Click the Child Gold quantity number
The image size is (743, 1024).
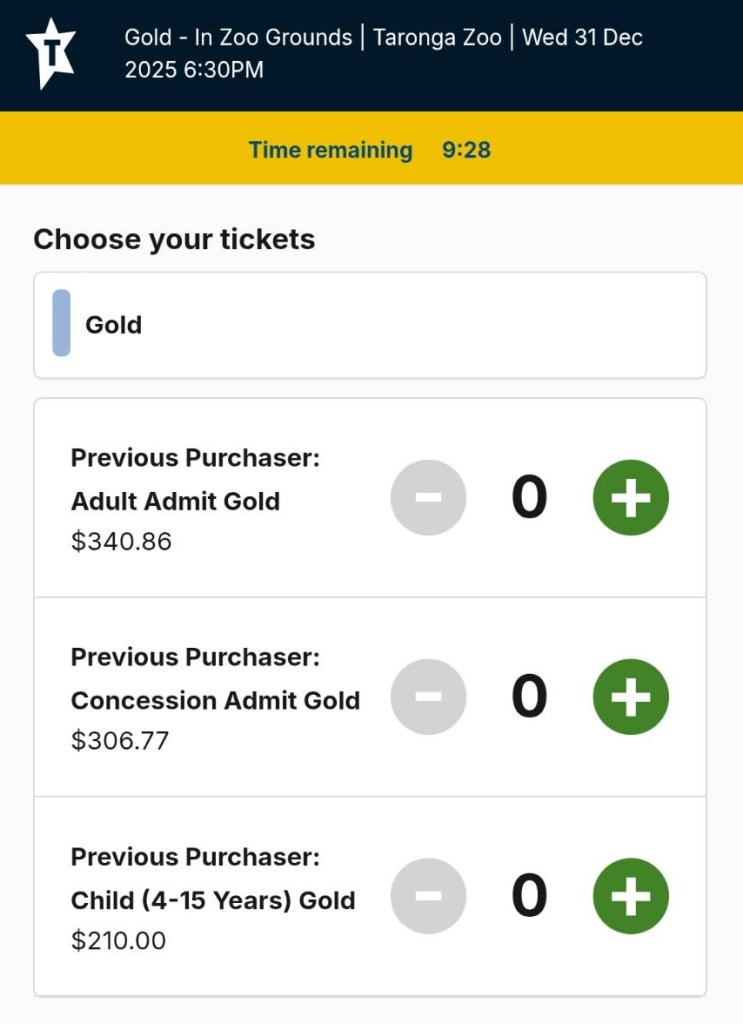coord(529,896)
